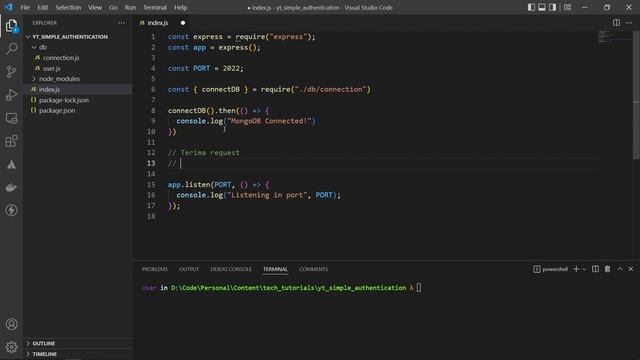This screenshot has width=640, height=360.
Task: Select the TERMINAL panel tab
Action: (275, 269)
